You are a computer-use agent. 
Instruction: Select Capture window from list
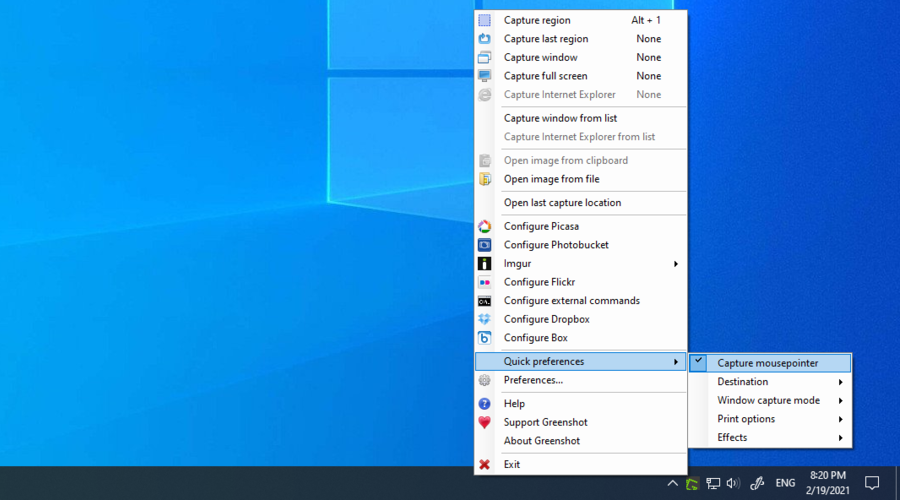580,118
